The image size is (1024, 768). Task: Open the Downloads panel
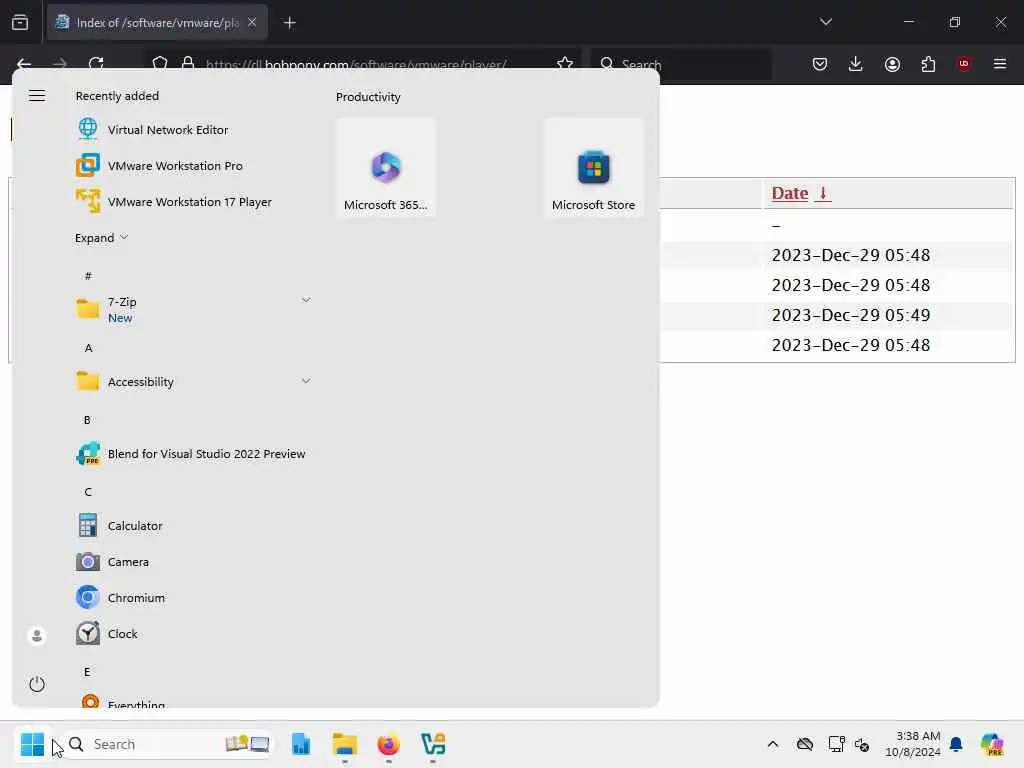click(856, 64)
